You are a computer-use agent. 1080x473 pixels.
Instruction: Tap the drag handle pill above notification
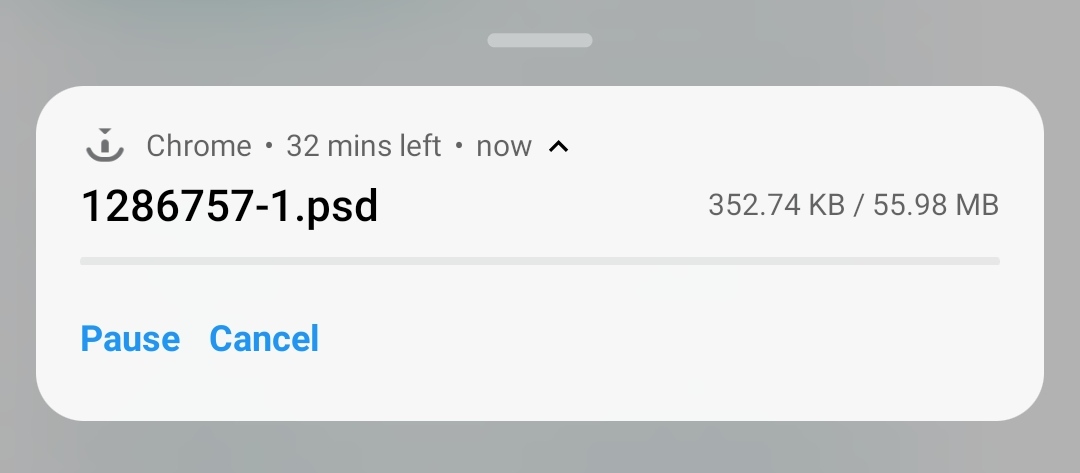click(x=540, y=40)
